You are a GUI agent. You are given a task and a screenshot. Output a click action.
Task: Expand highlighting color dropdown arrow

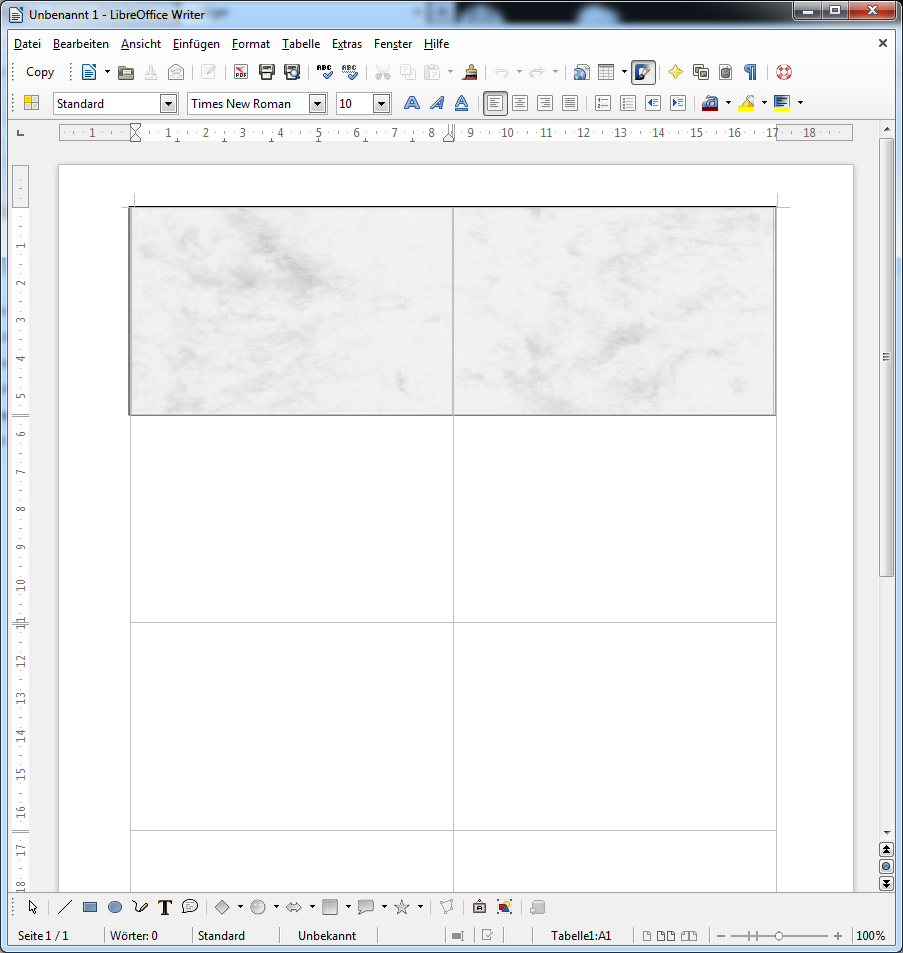coord(764,103)
